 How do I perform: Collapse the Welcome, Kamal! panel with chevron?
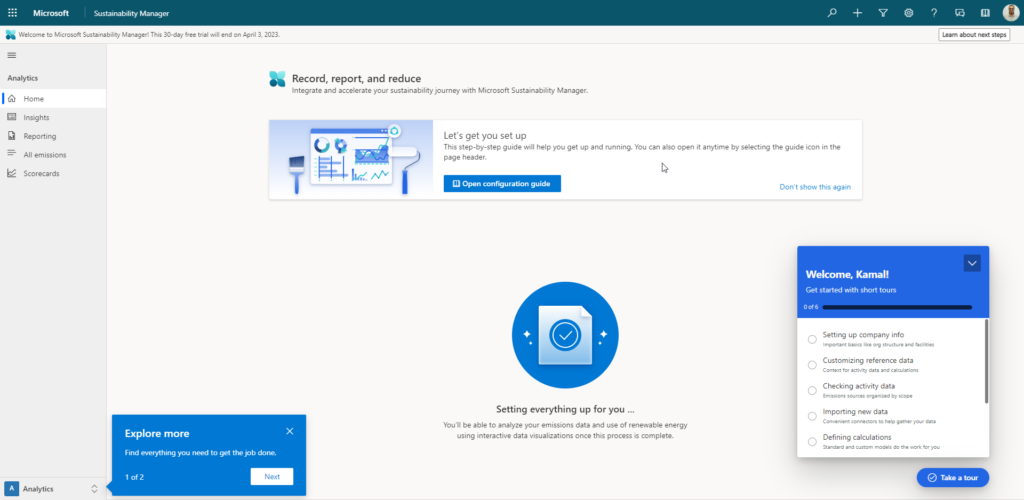click(972, 263)
